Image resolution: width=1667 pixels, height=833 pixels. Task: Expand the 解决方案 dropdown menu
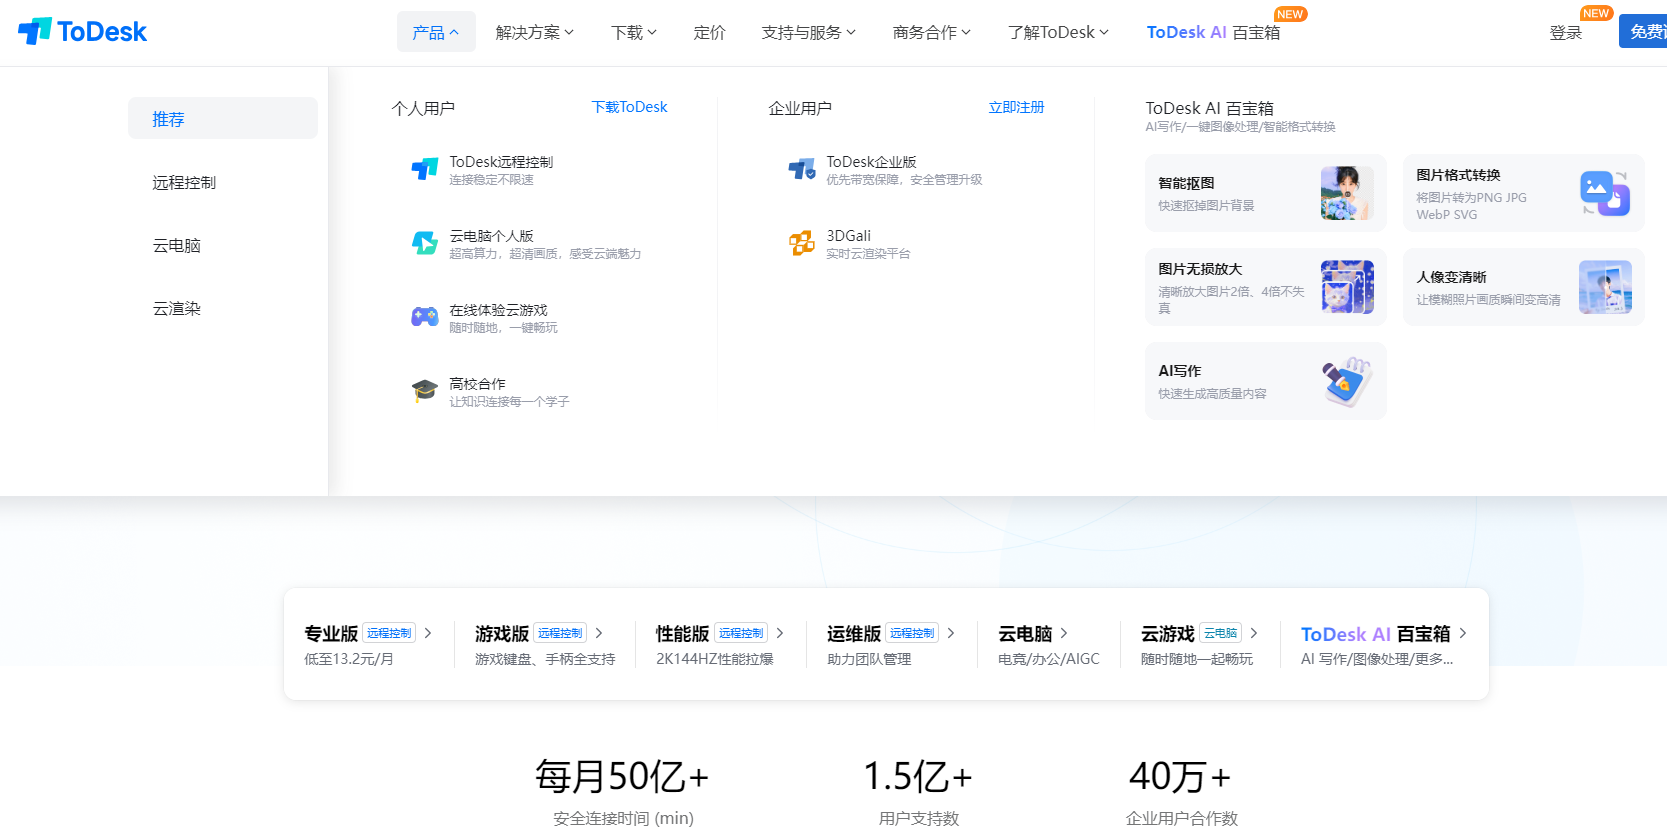click(535, 32)
